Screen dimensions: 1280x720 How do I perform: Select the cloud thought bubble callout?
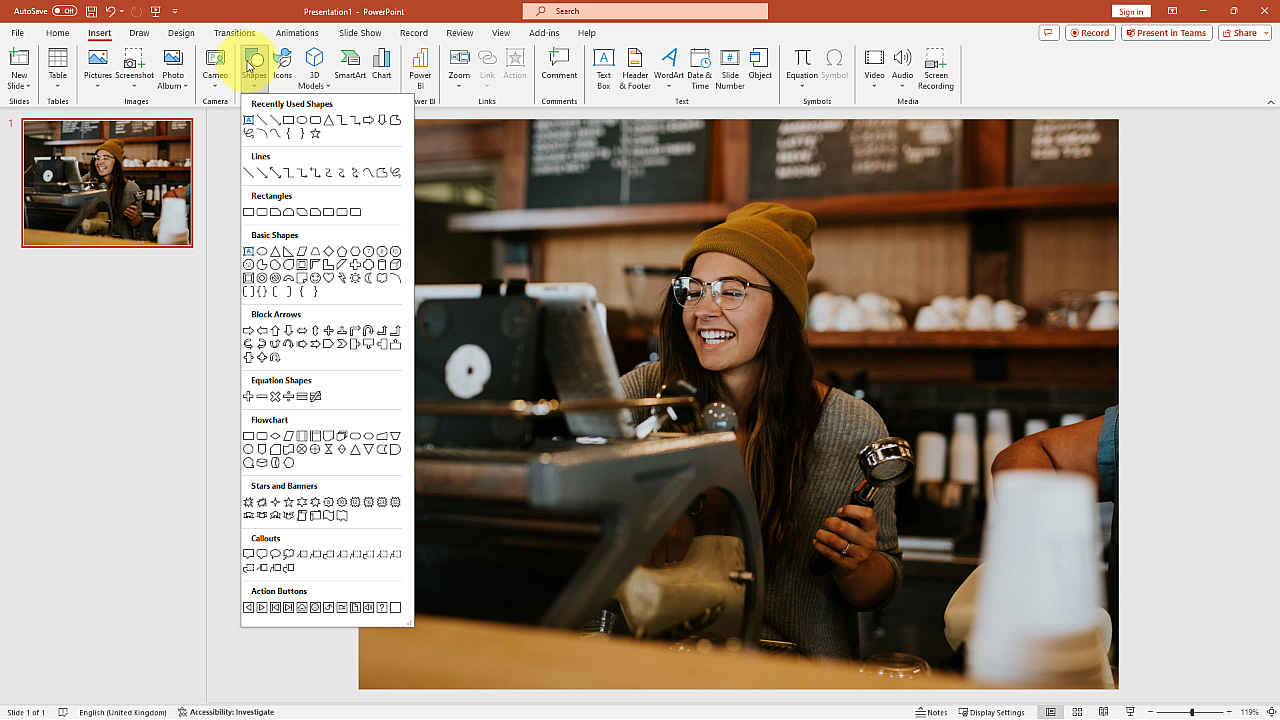coord(288,554)
